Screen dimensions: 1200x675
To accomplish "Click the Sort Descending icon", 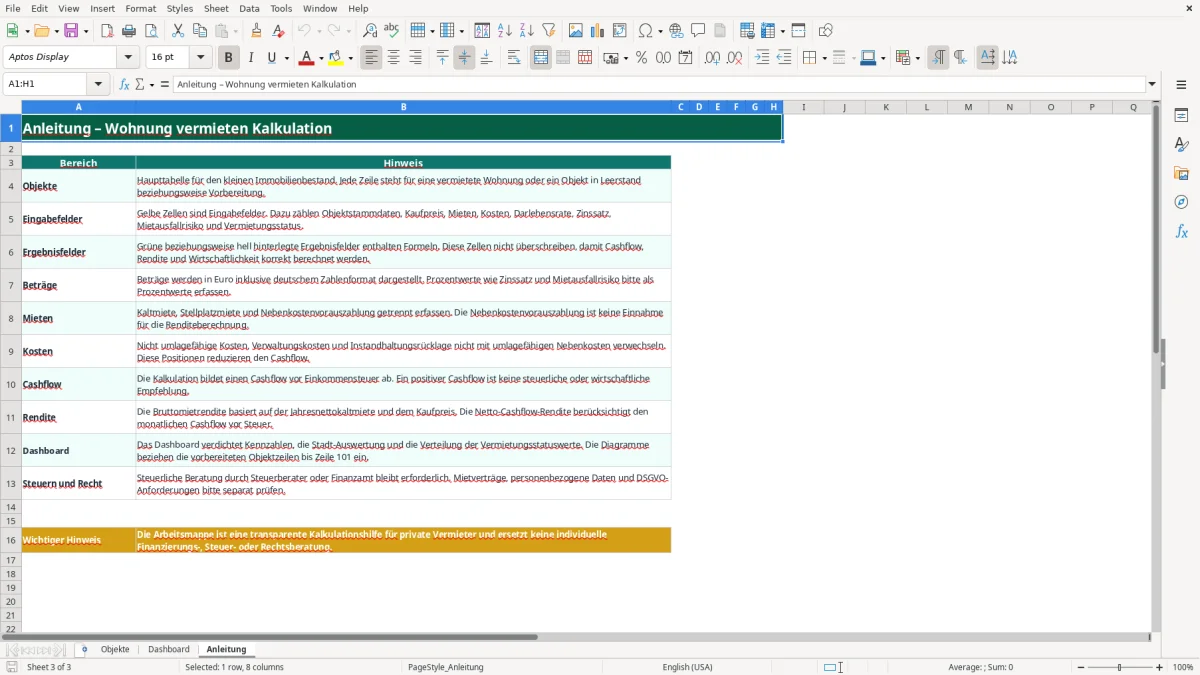I will coord(527,31).
